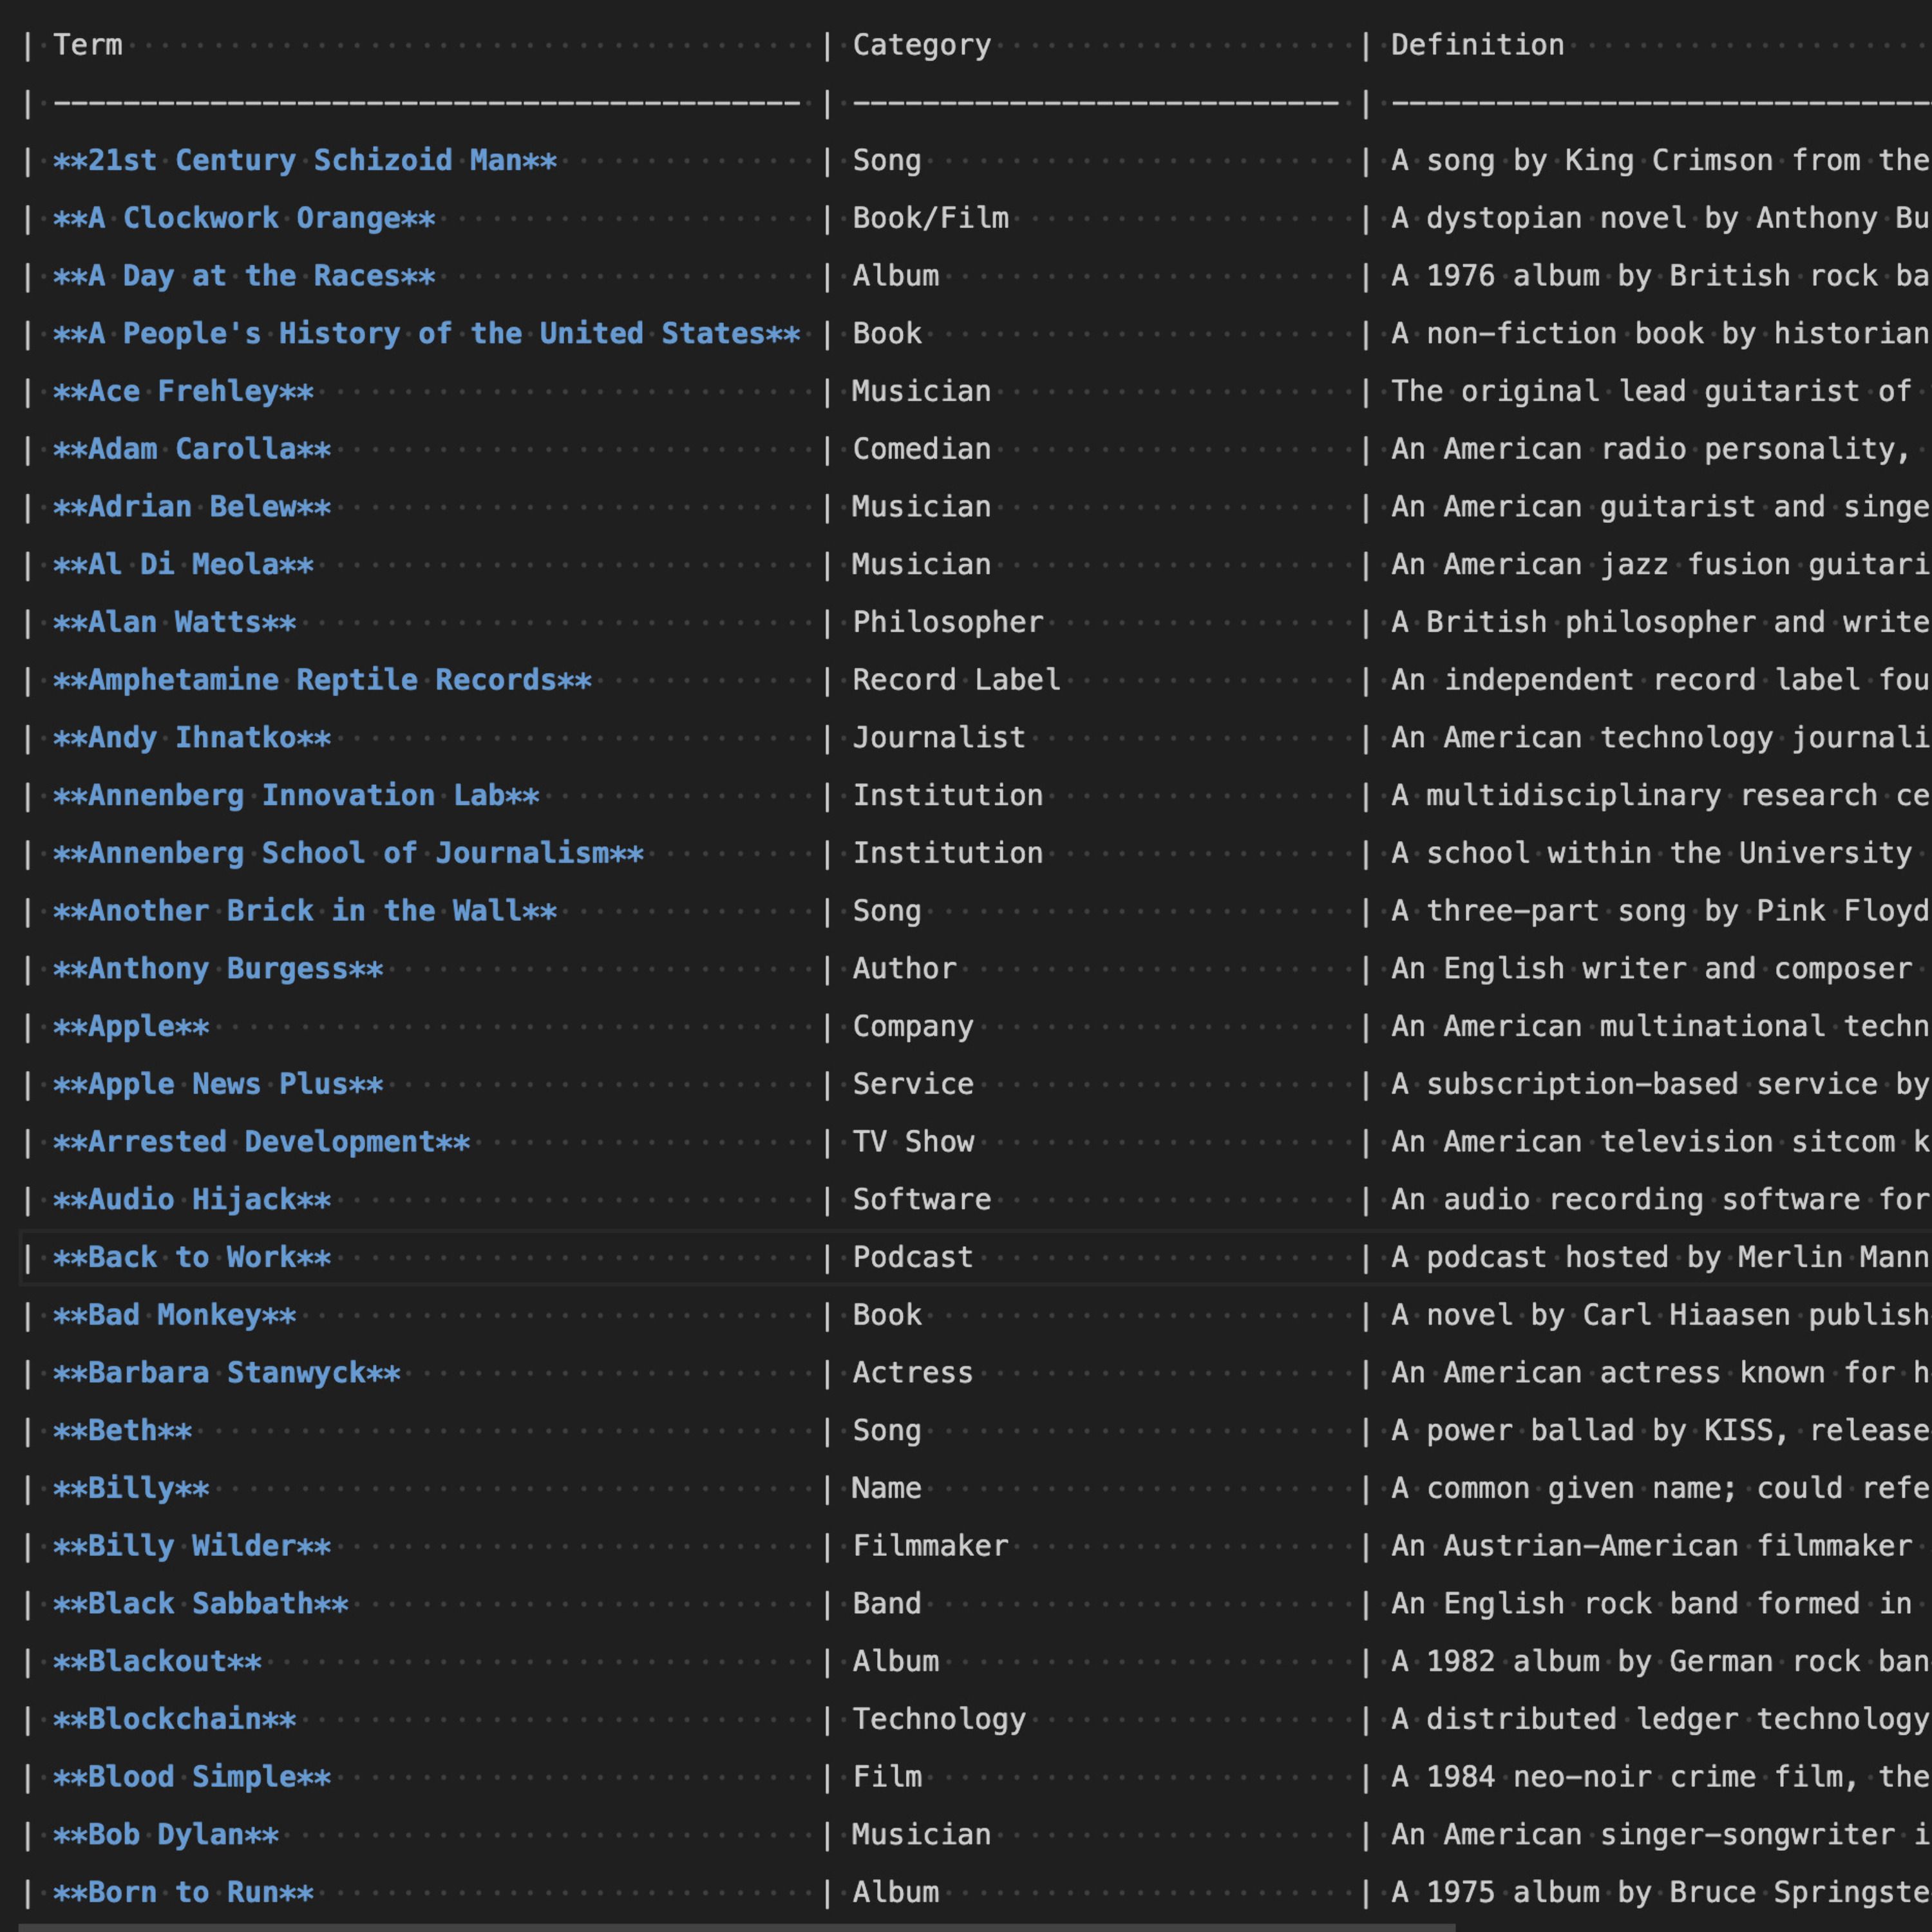The height and width of the screenshot is (1932, 1932).
Task: Click the 'Record Label' category cell
Action: click(x=956, y=680)
